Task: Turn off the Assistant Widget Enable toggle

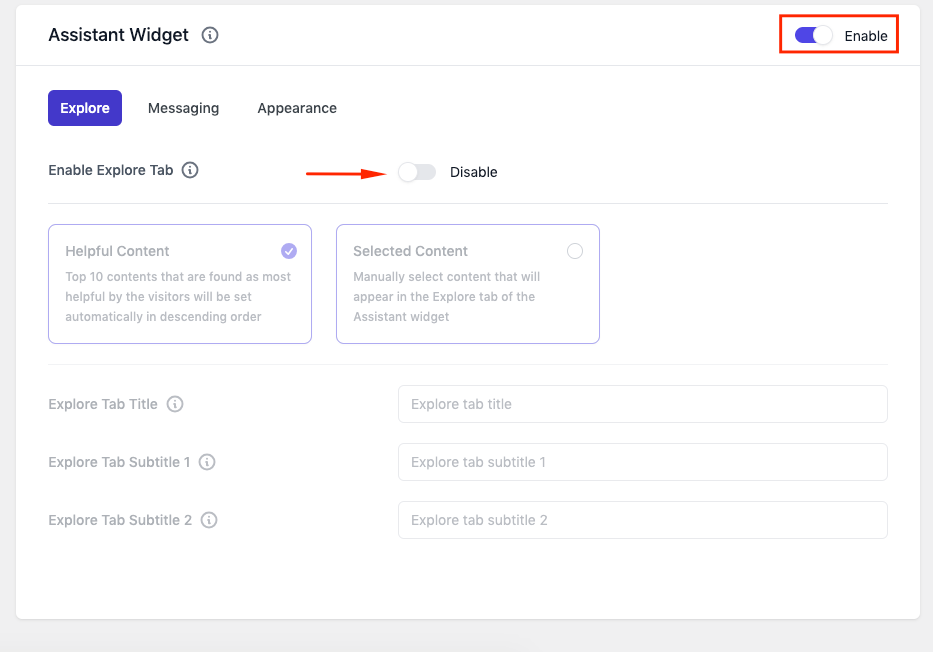Action: point(813,36)
